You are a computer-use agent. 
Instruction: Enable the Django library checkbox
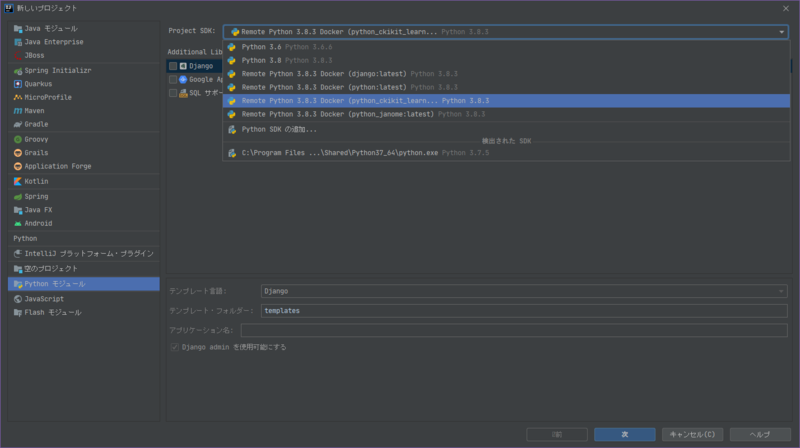(173, 66)
